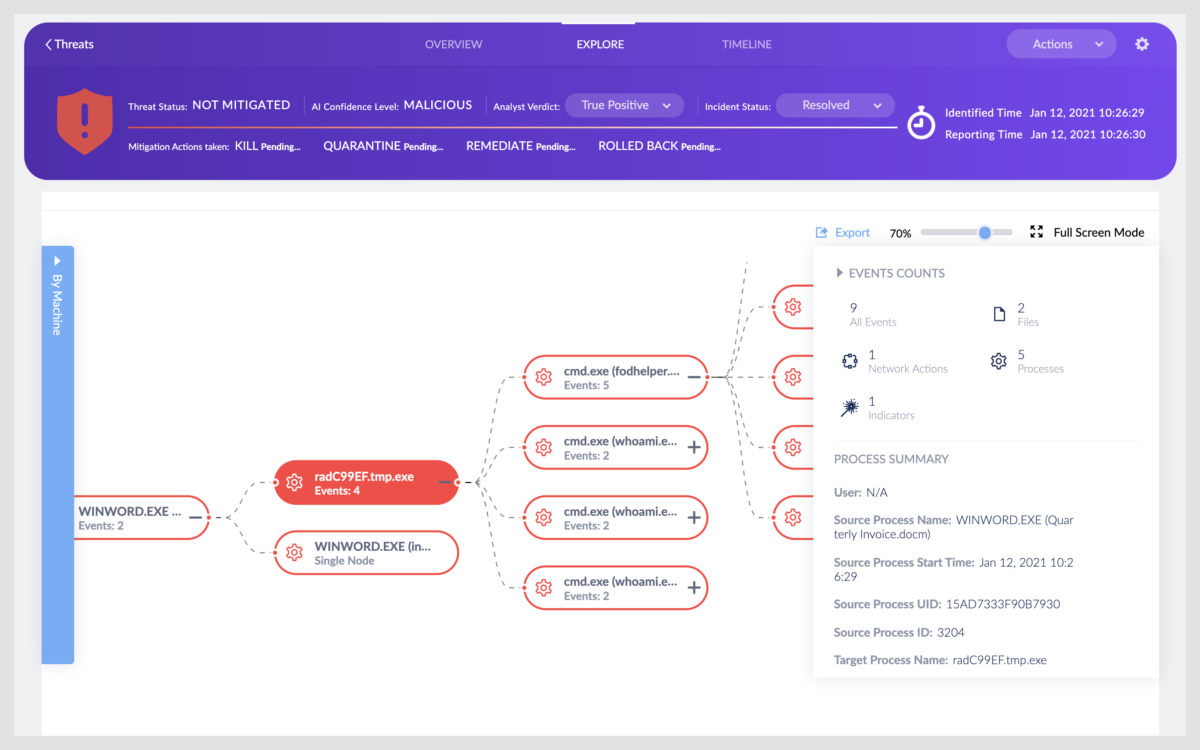
Task: Click the Export icon
Action: tap(822, 232)
